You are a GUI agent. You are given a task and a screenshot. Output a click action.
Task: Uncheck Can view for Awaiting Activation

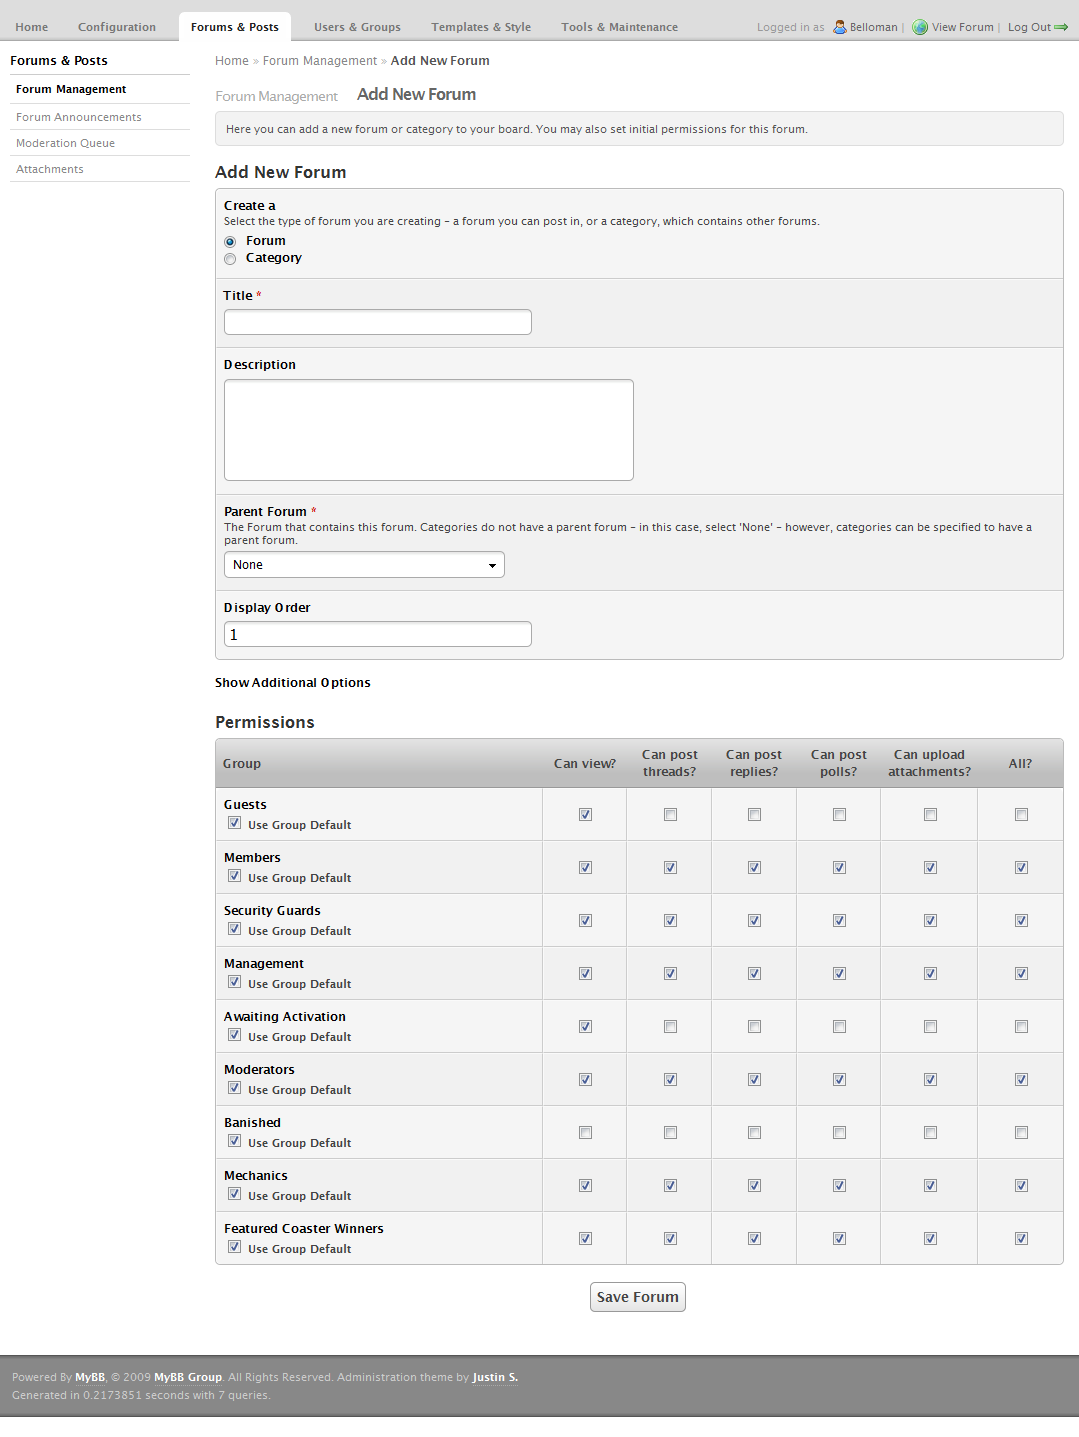tap(585, 1027)
